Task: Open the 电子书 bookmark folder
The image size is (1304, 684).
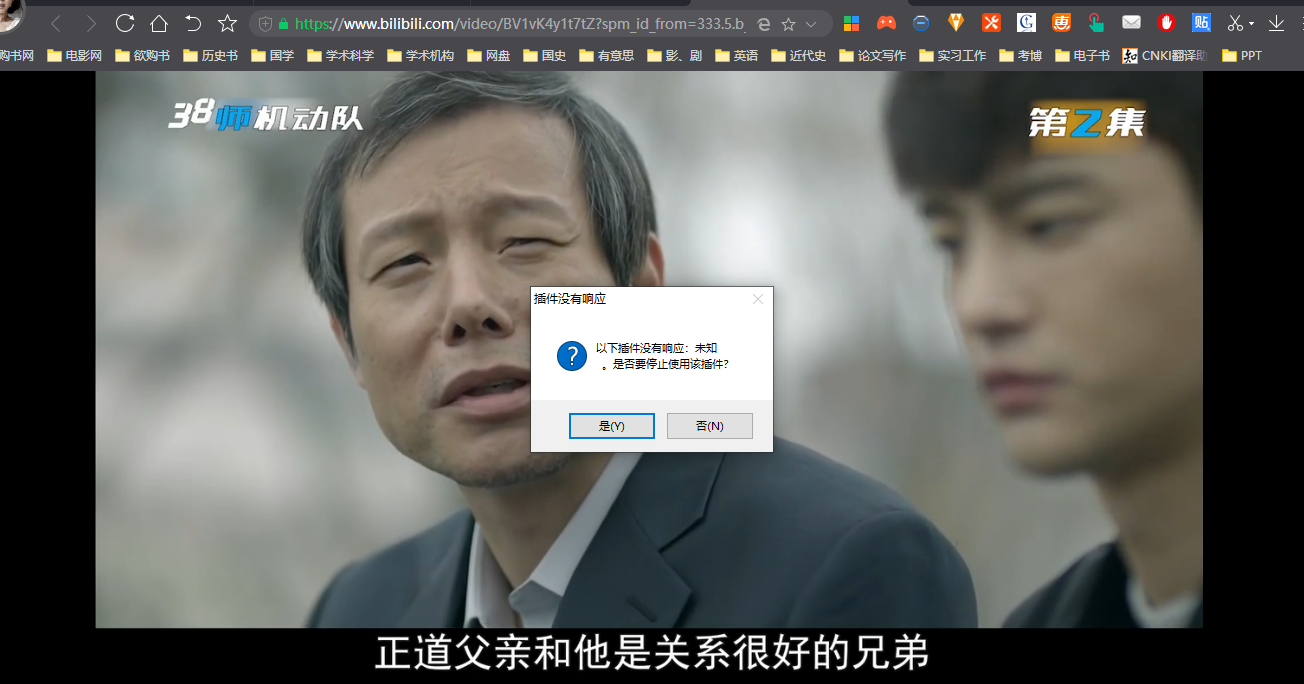Action: click(x=1083, y=56)
